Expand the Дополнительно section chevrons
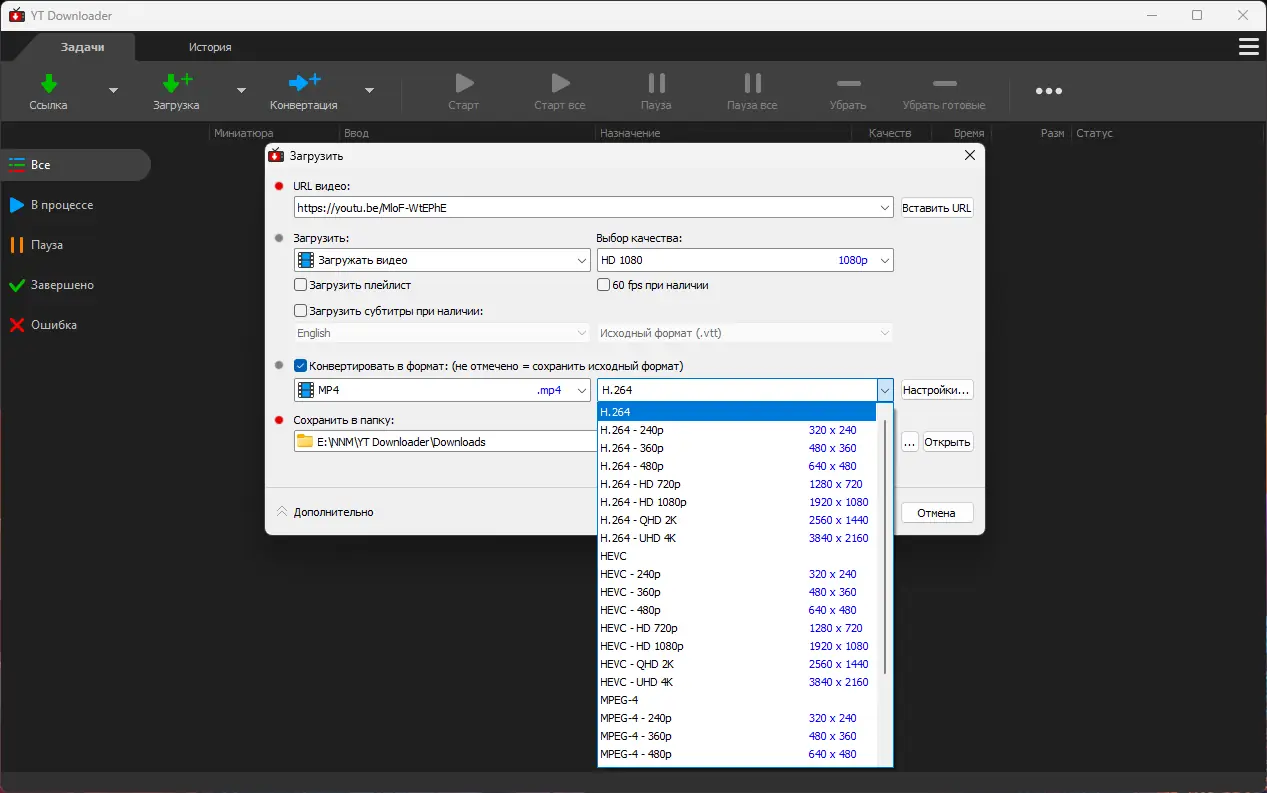Viewport: 1267px width, 793px height. tap(282, 512)
